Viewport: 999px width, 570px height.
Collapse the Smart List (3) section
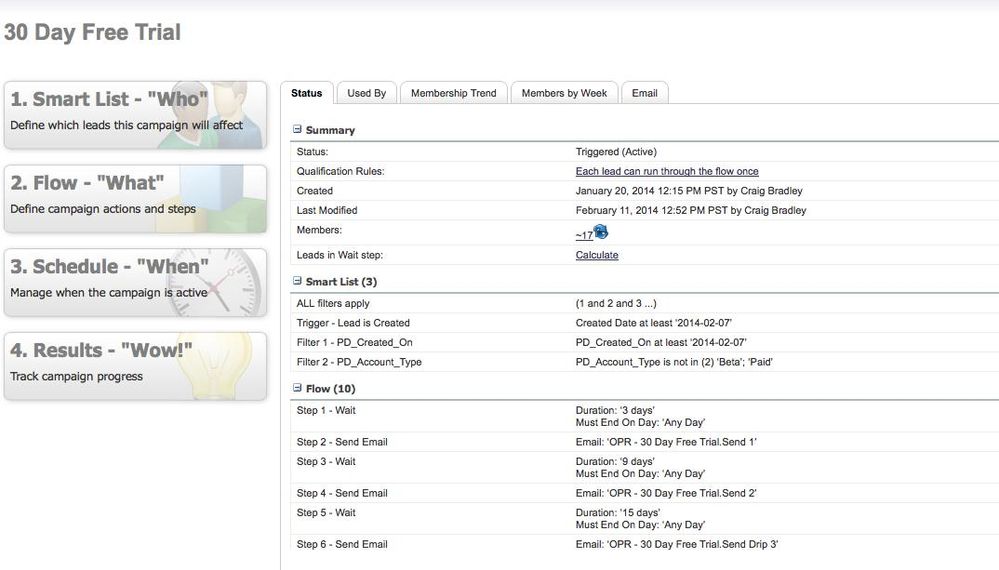coord(297,282)
